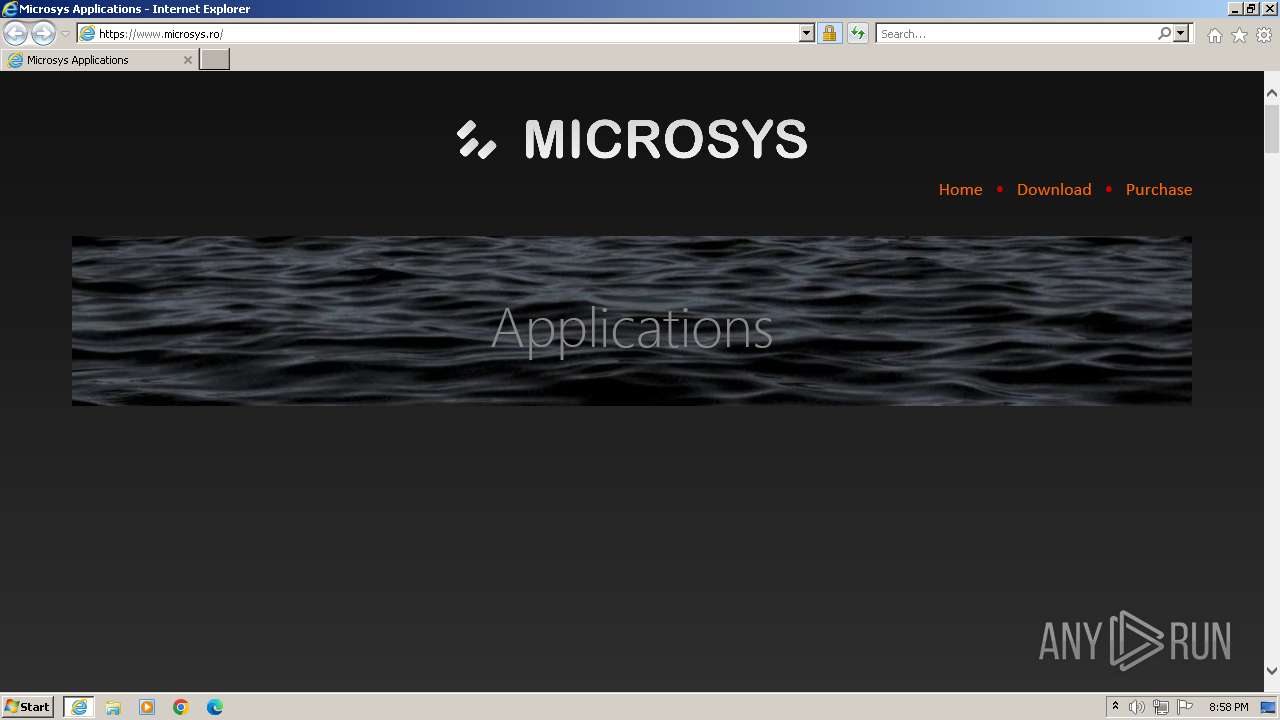
Task: Click the scrollbar down arrow
Action: click(1272, 671)
